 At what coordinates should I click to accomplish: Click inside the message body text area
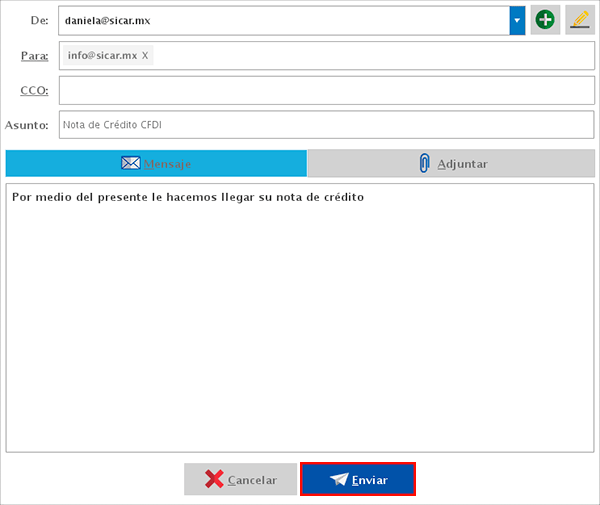point(300,320)
